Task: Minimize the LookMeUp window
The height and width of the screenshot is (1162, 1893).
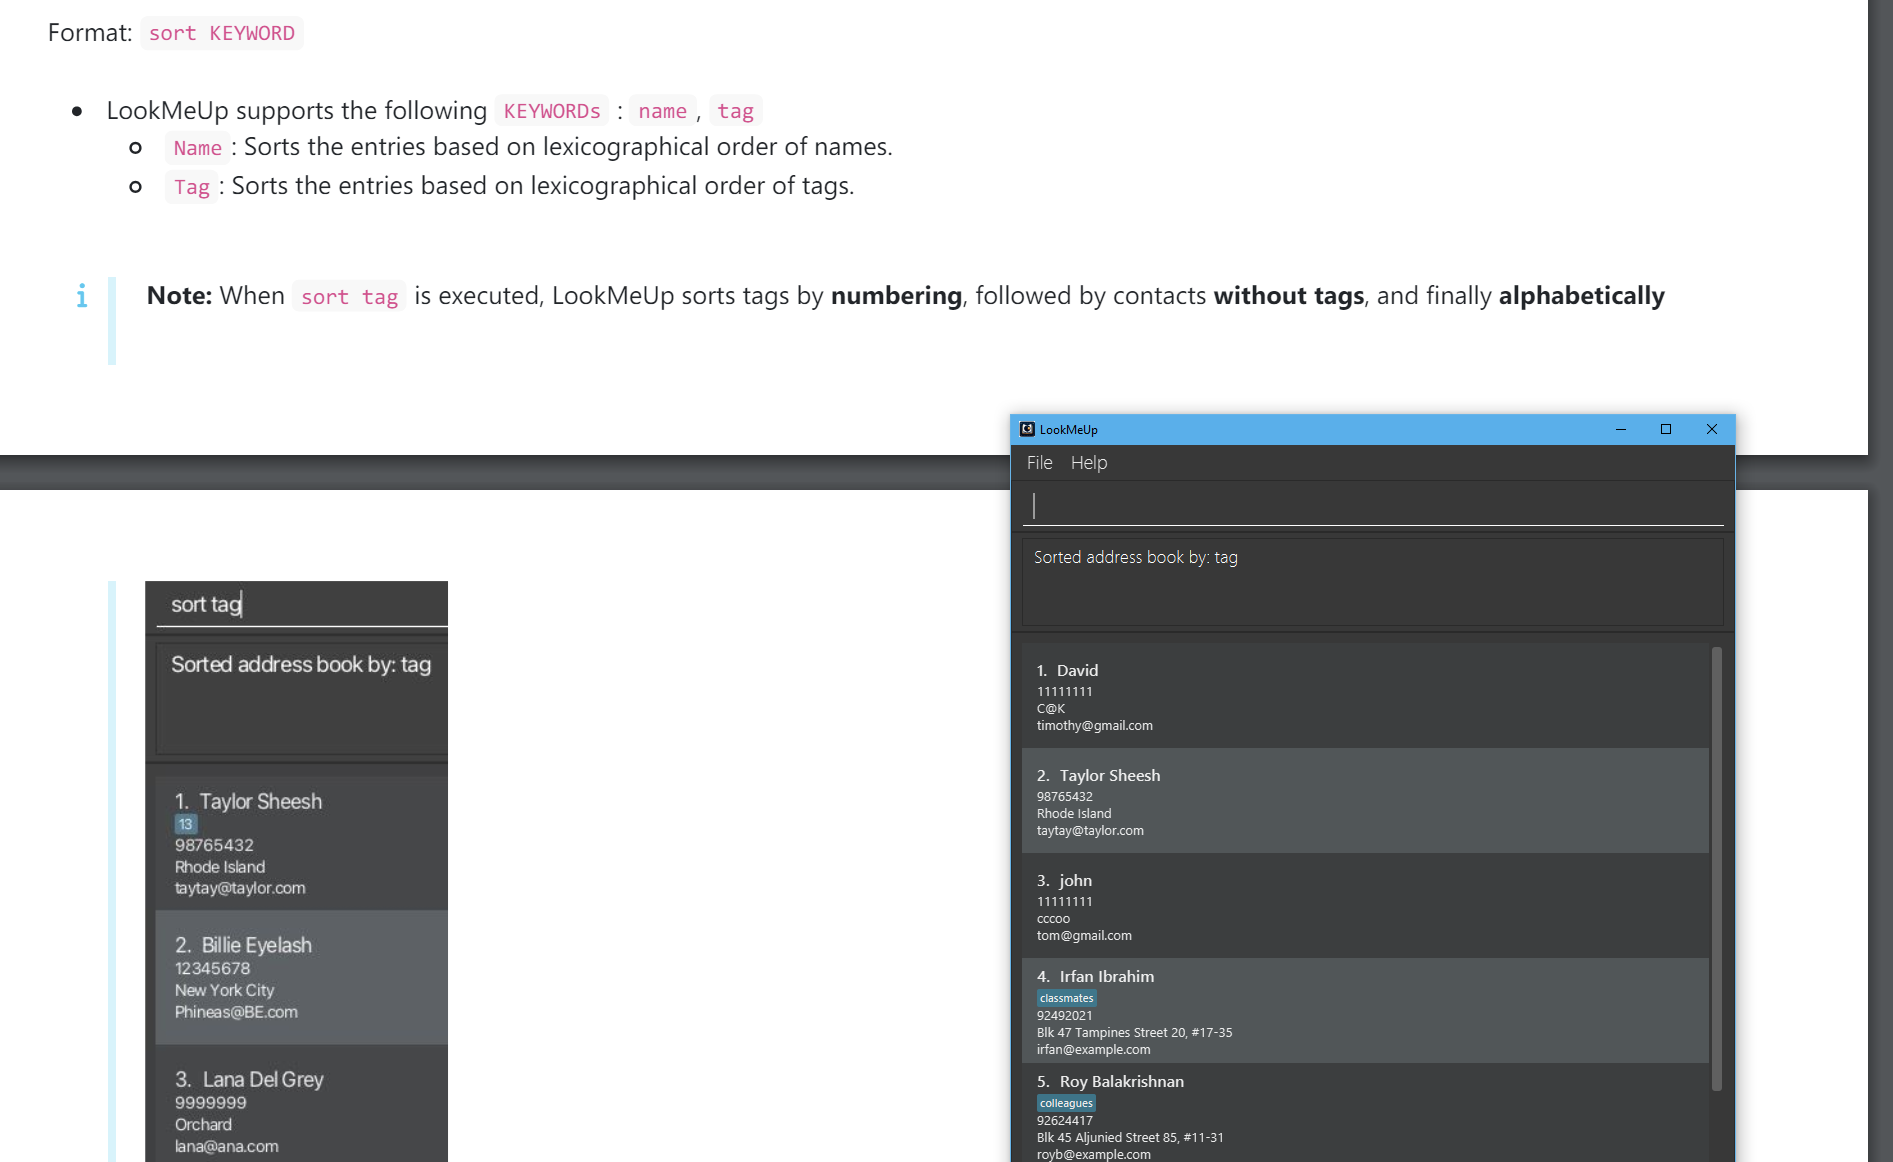Action: point(1620,429)
